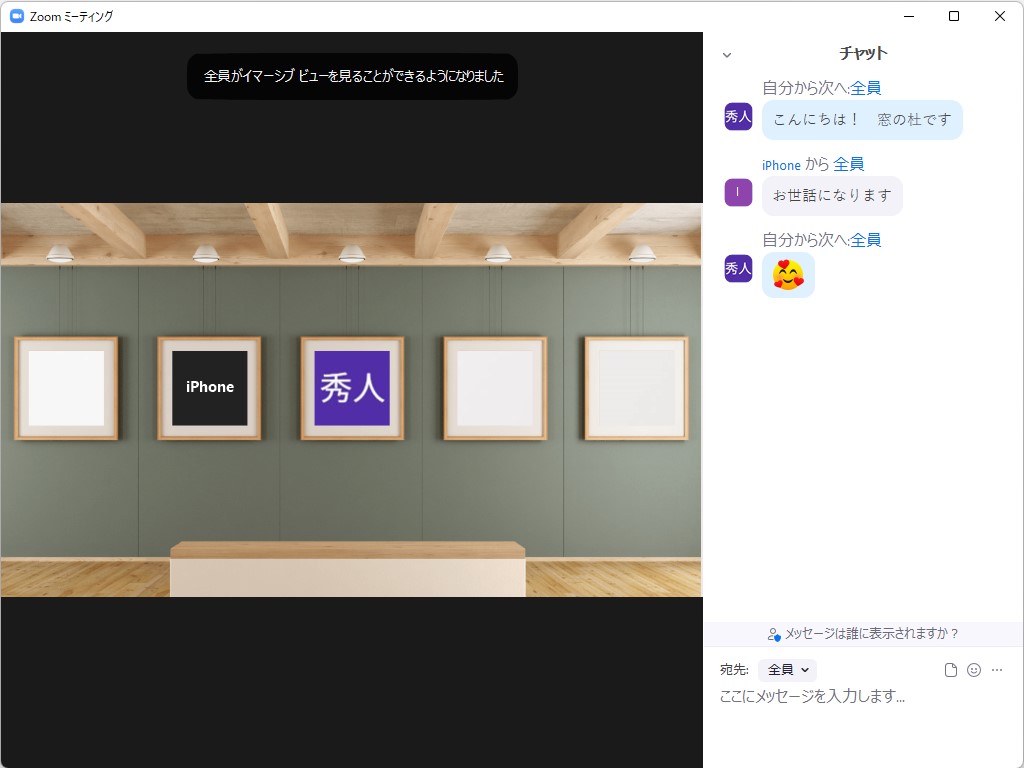Image resolution: width=1024 pixels, height=768 pixels.
Task: Open the 宛先 recipient dropdown showing 全員
Action: pyautogui.click(x=787, y=670)
